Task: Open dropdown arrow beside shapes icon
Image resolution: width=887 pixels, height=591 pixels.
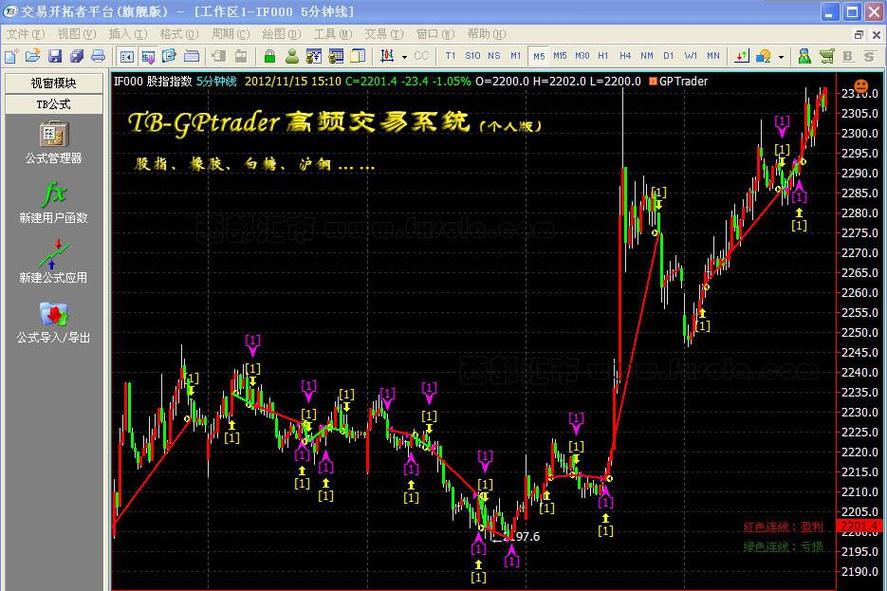Action: point(781,56)
